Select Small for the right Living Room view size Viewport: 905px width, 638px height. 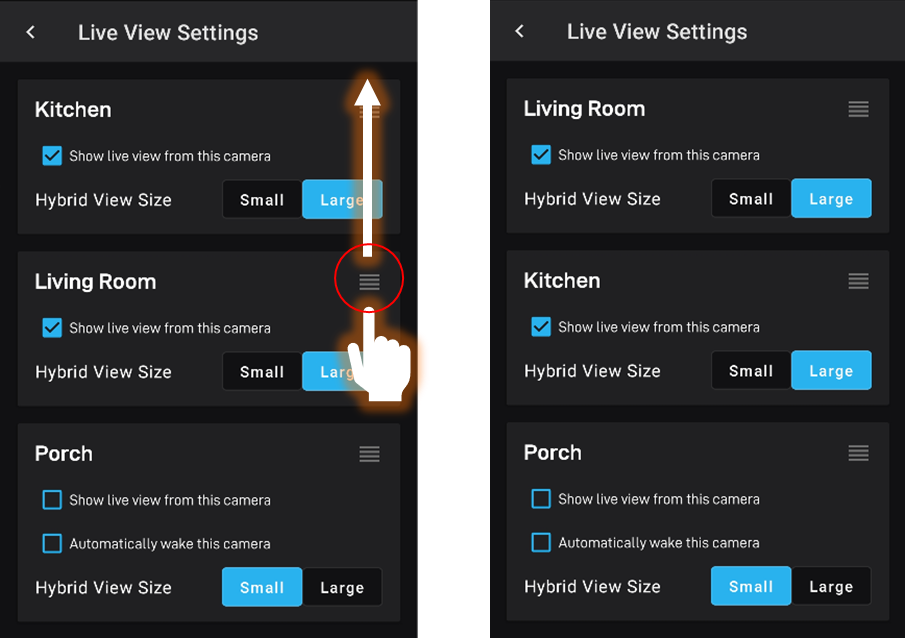click(751, 199)
